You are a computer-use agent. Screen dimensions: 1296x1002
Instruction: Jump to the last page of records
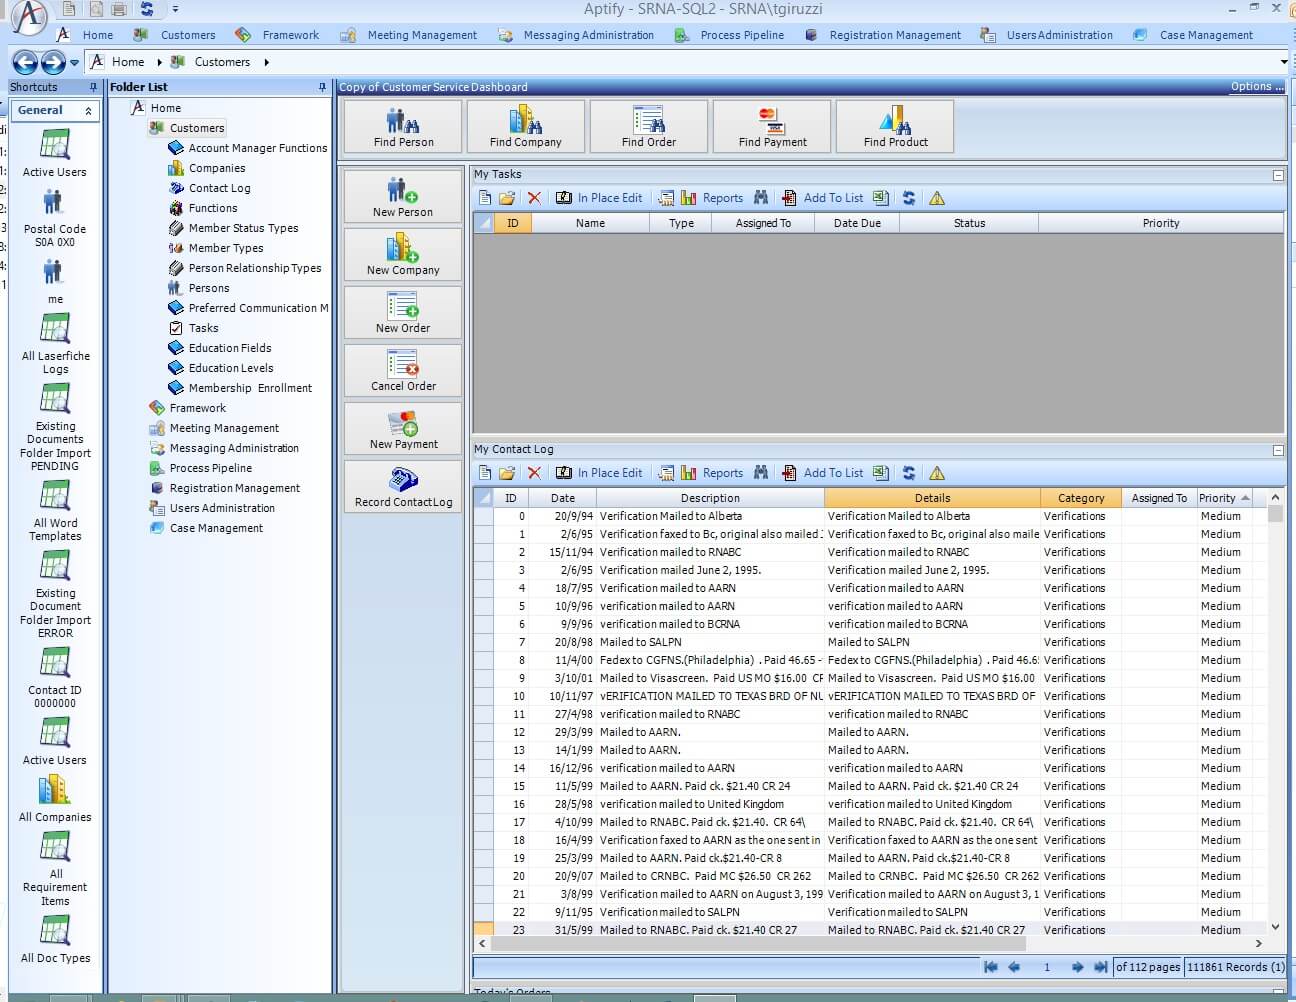pos(1101,967)
